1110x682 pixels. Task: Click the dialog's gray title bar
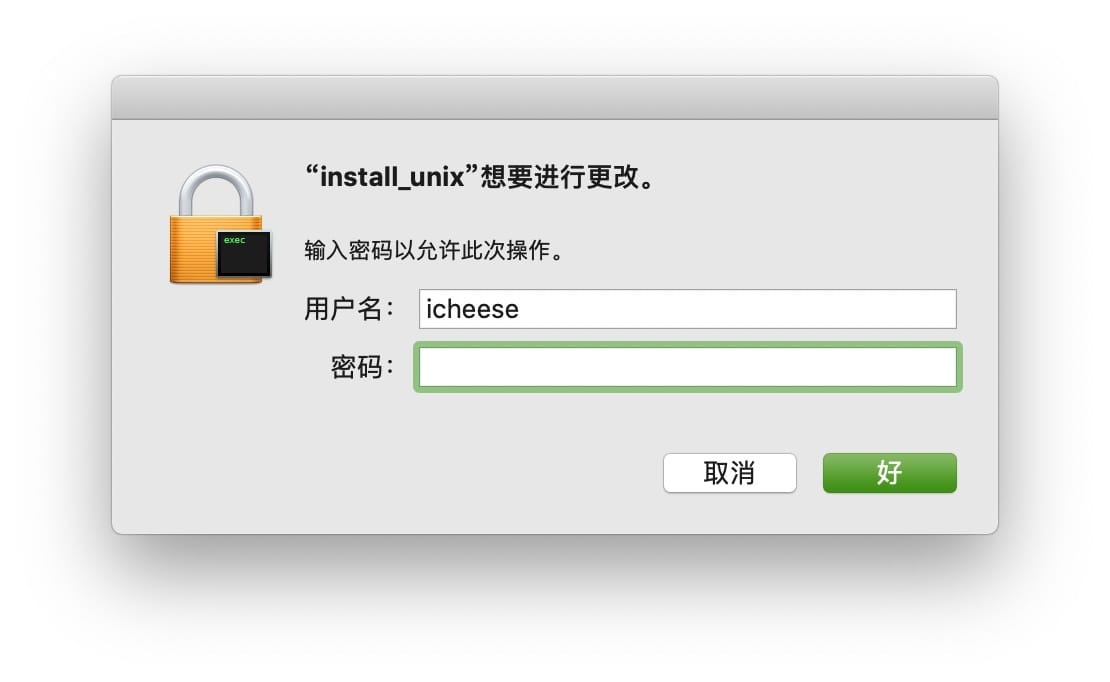(554, 98)
